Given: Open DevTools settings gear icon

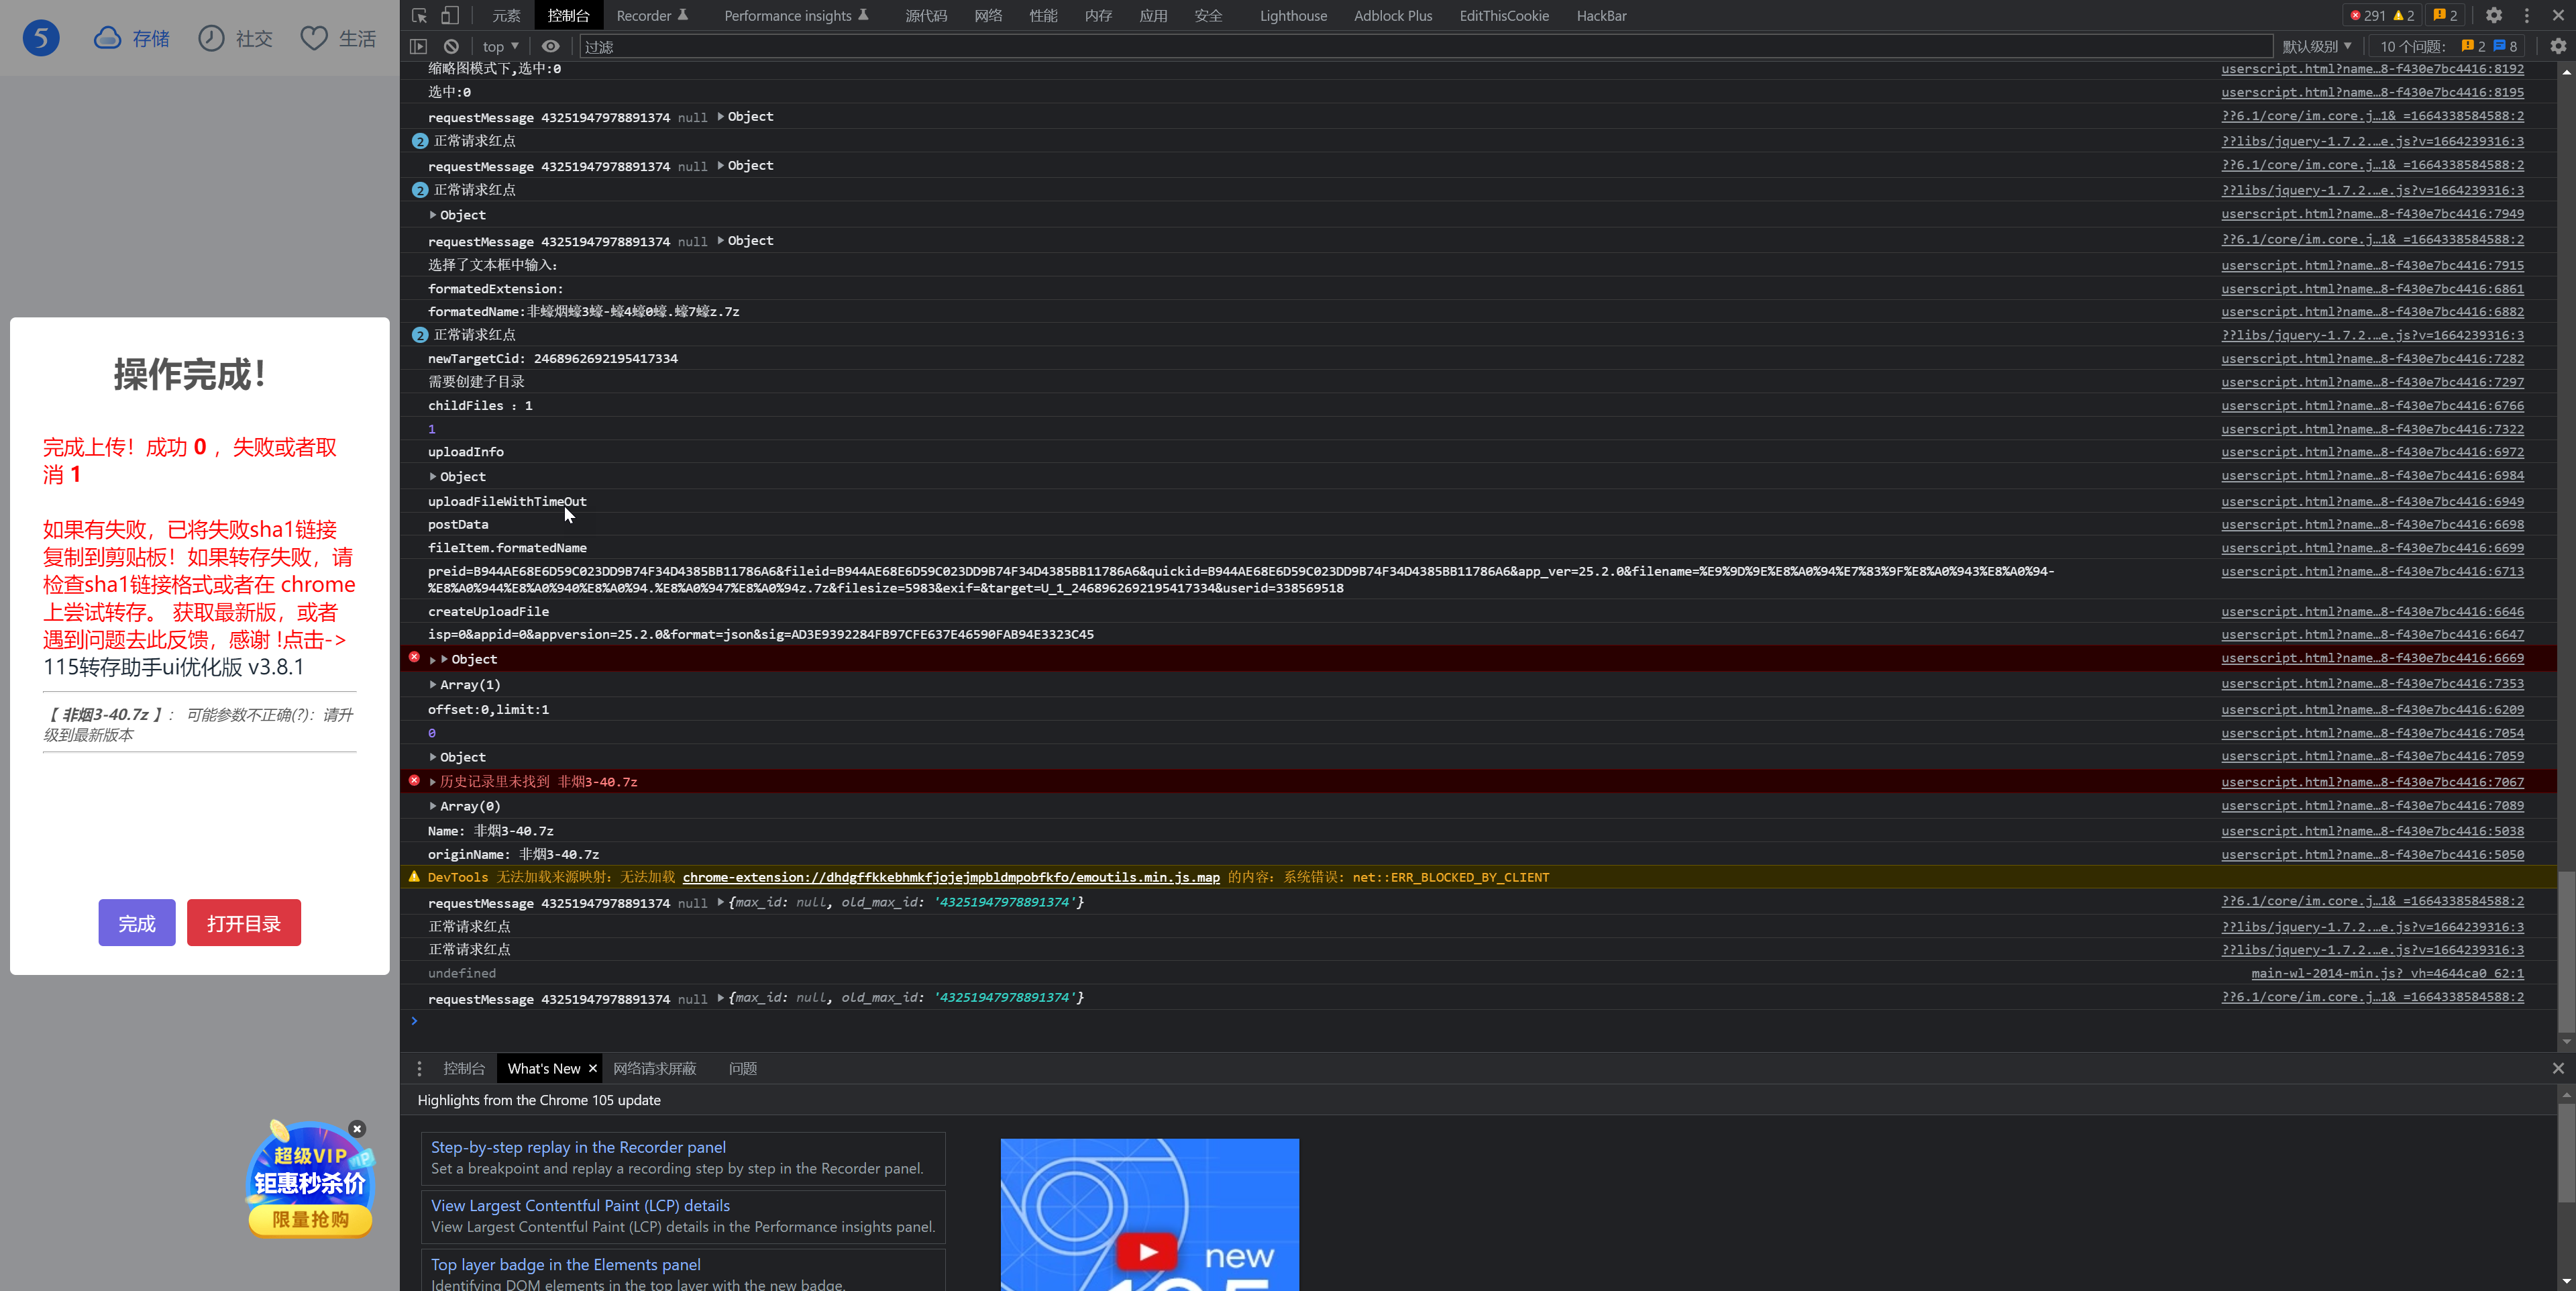Looking at the screenshot, I should [x=2493, y=15].
